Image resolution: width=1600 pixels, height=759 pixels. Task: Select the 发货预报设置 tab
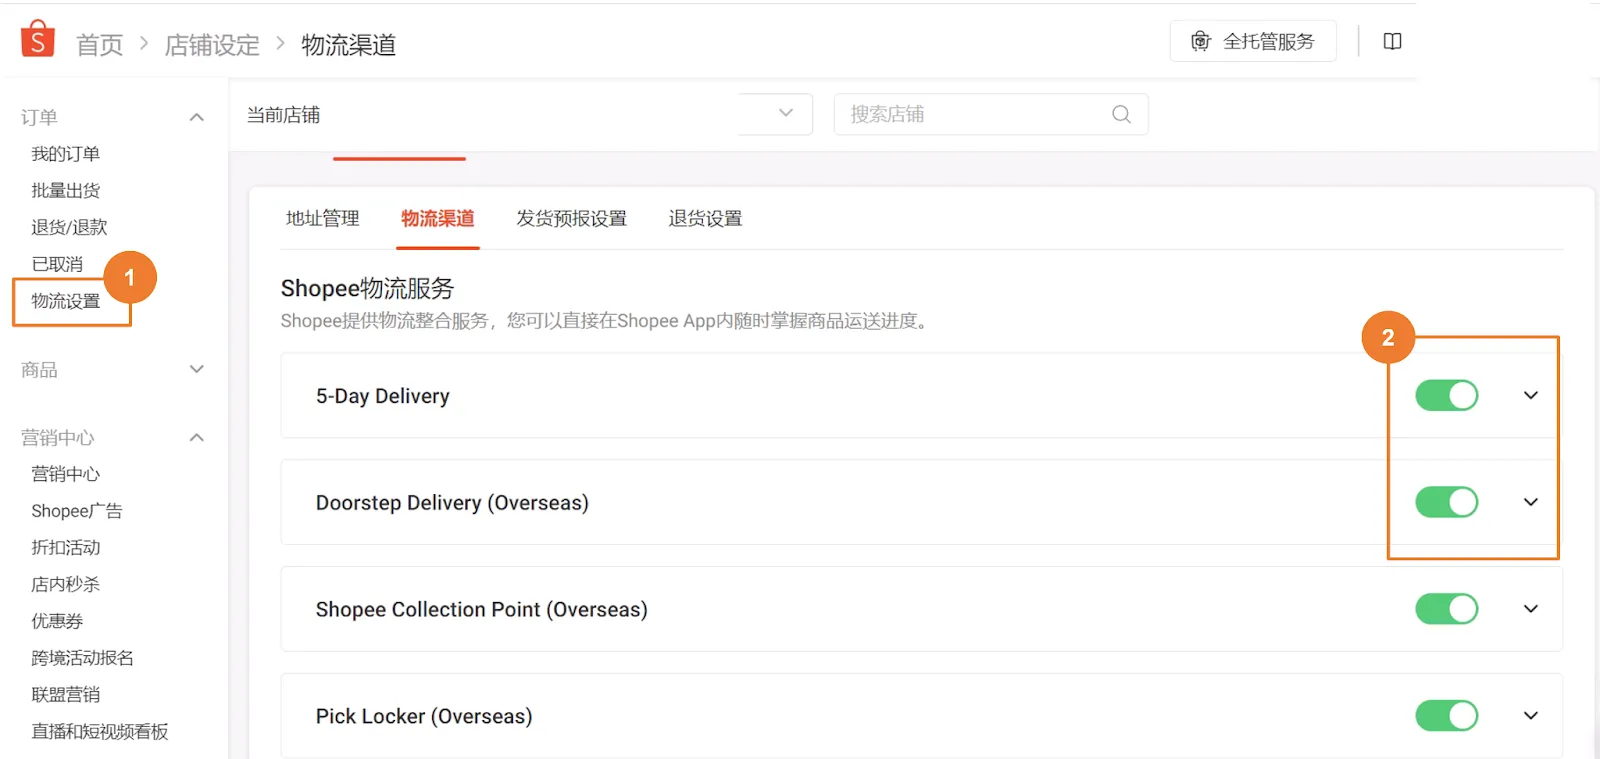pos(571,218)
